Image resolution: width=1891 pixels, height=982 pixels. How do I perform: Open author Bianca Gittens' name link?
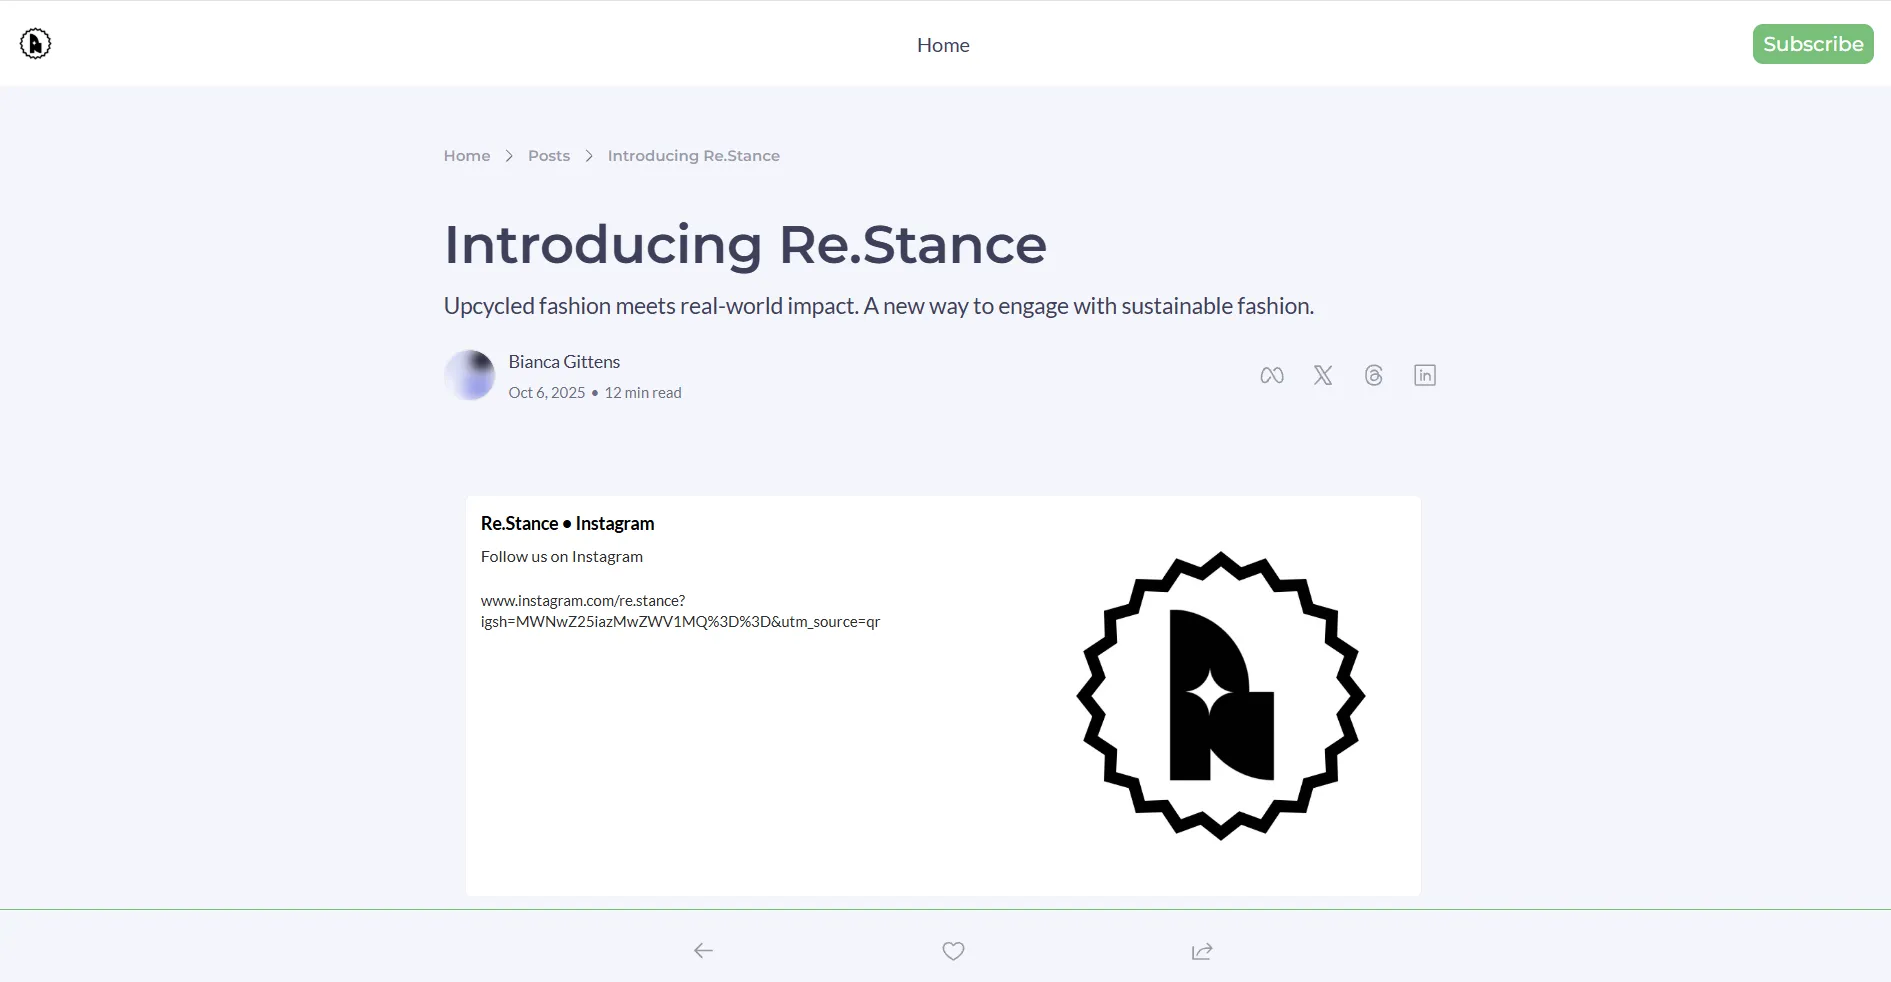[x=564, y=362]
